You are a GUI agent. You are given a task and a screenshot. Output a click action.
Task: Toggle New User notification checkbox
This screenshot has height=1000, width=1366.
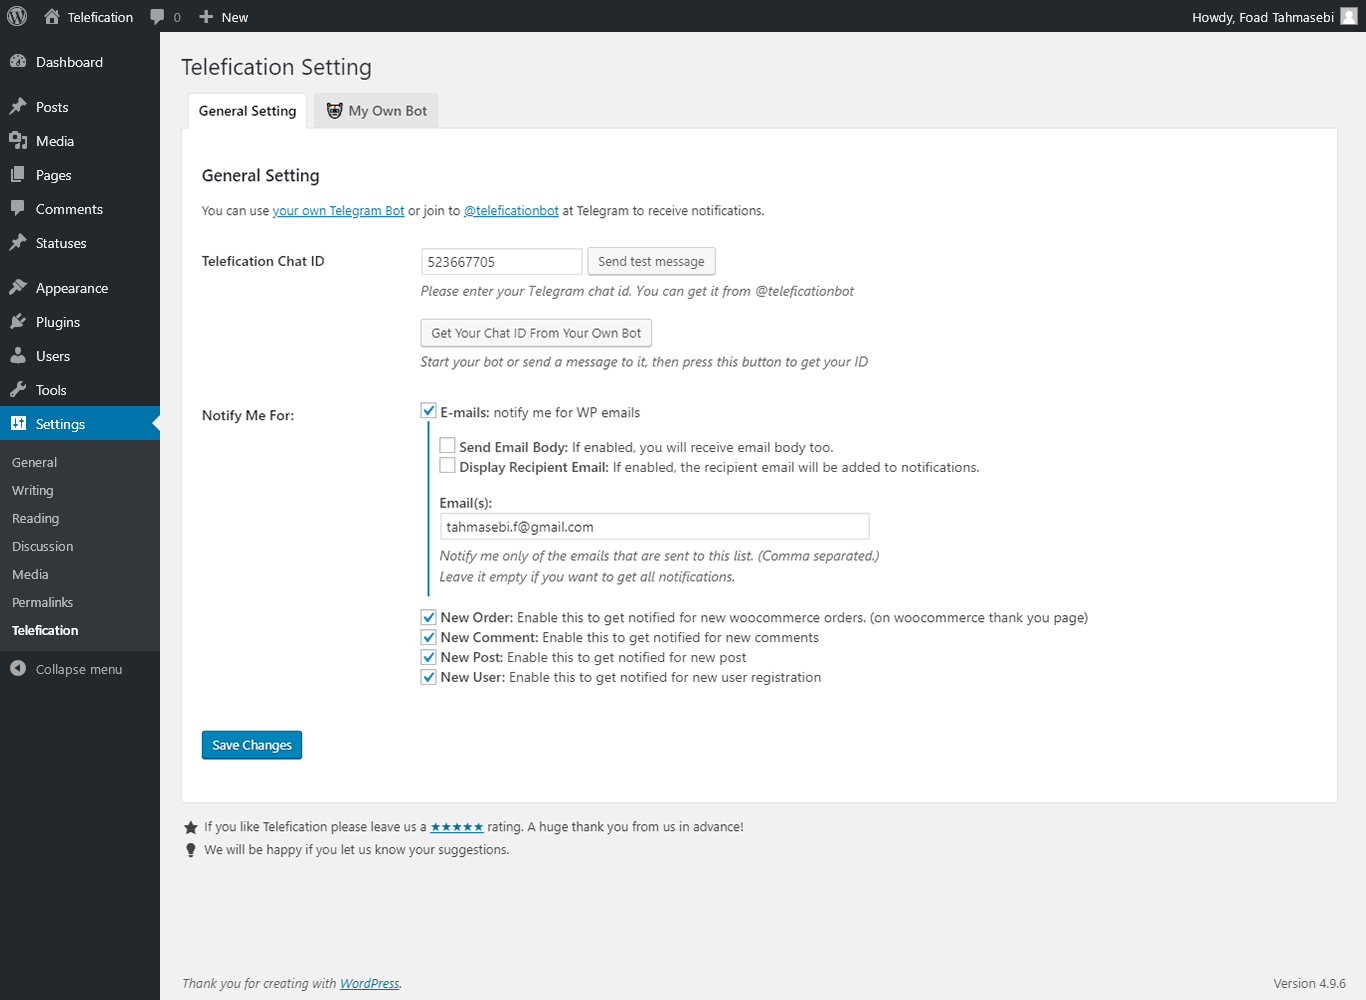pyautogui.click(x=429, y=678)
